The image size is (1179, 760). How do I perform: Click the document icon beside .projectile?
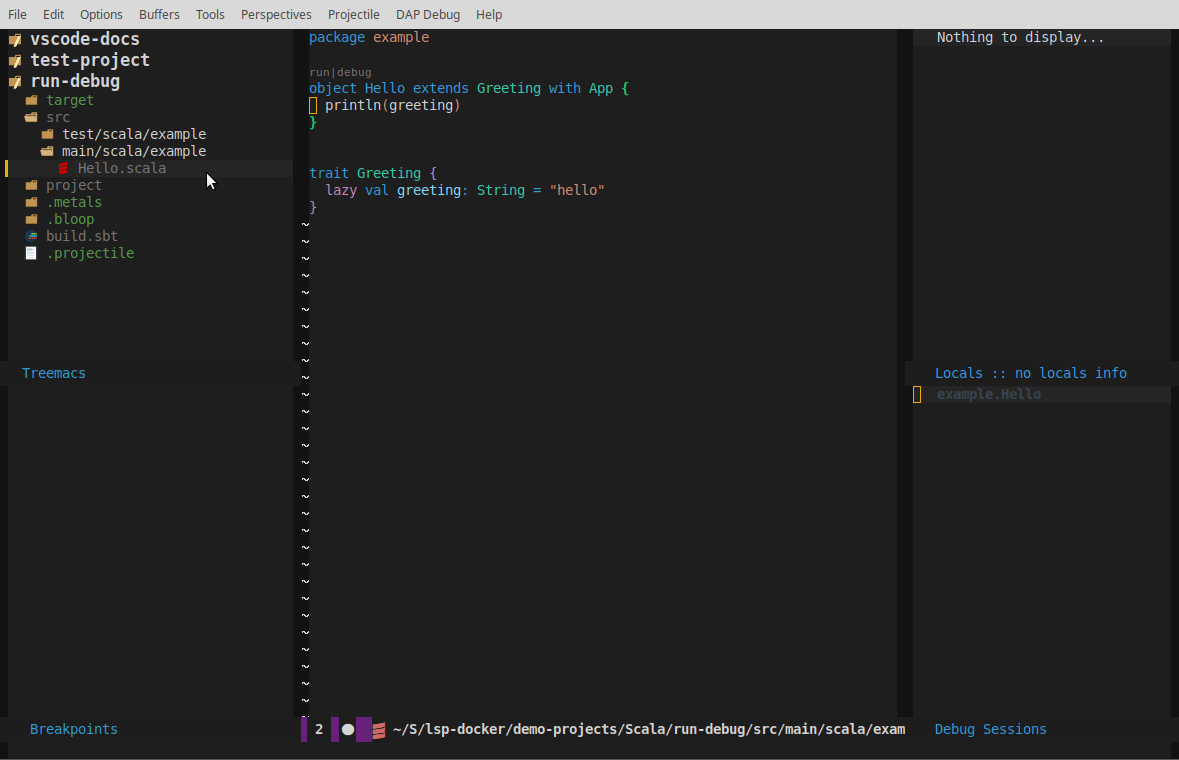point(30,253)
